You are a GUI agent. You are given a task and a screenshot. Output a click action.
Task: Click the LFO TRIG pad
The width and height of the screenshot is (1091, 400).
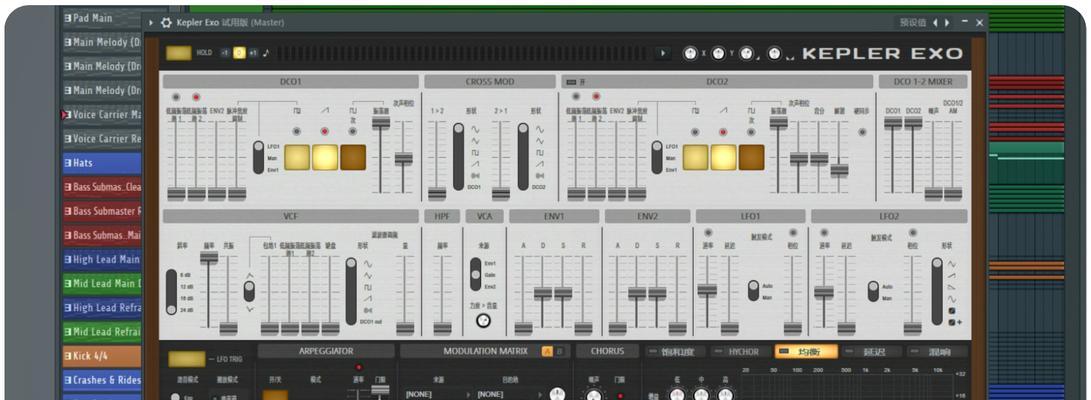[x=187, y=359]
